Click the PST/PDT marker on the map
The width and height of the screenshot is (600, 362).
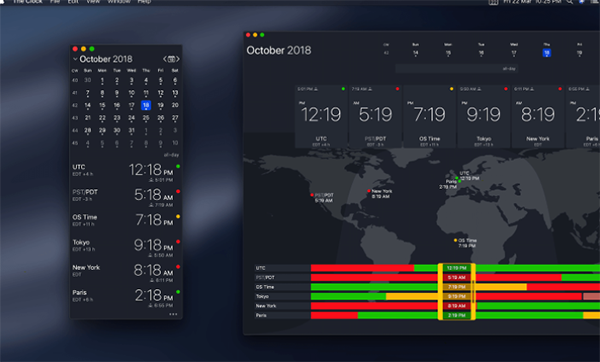(312, 195)
